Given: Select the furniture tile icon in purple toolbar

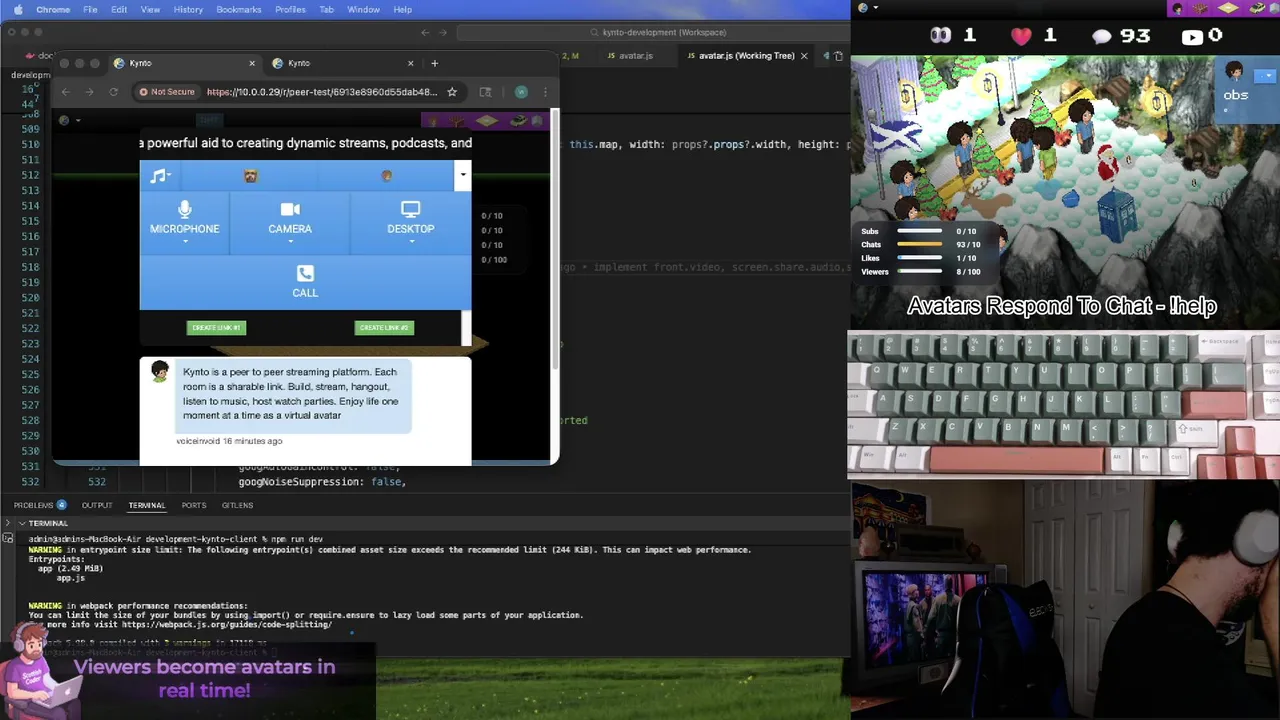Looking at the screenshot, I should pyautogui.click(x=486, y=121).
